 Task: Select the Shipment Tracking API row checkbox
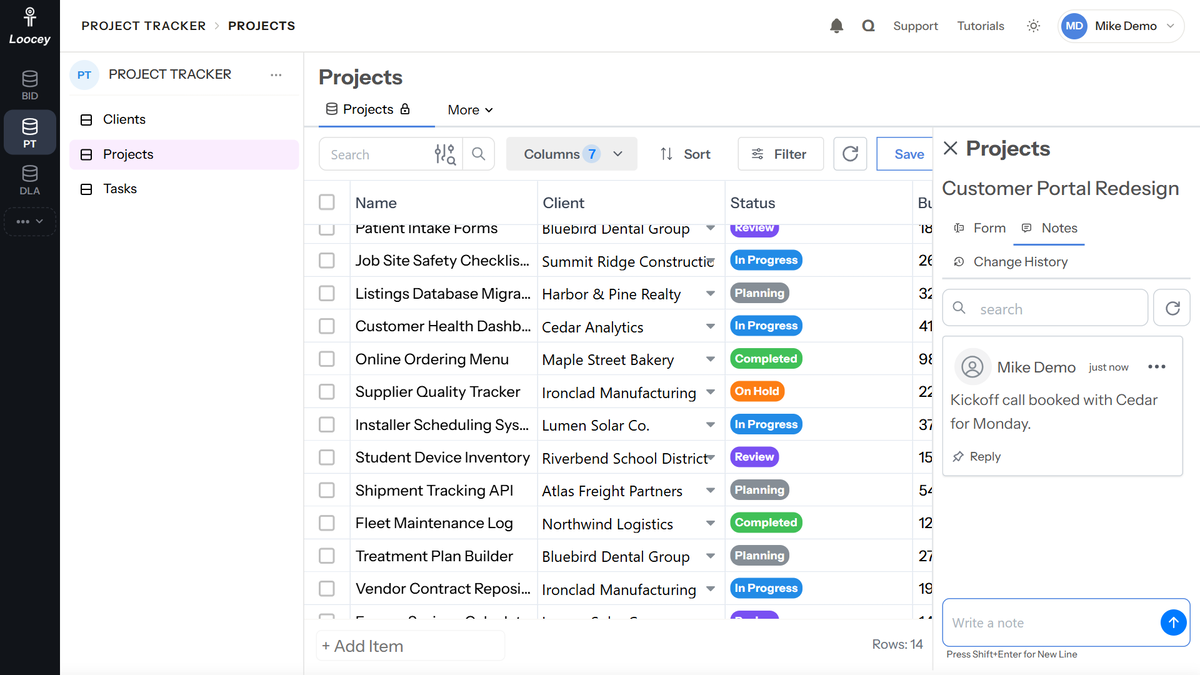click(327, 490)
